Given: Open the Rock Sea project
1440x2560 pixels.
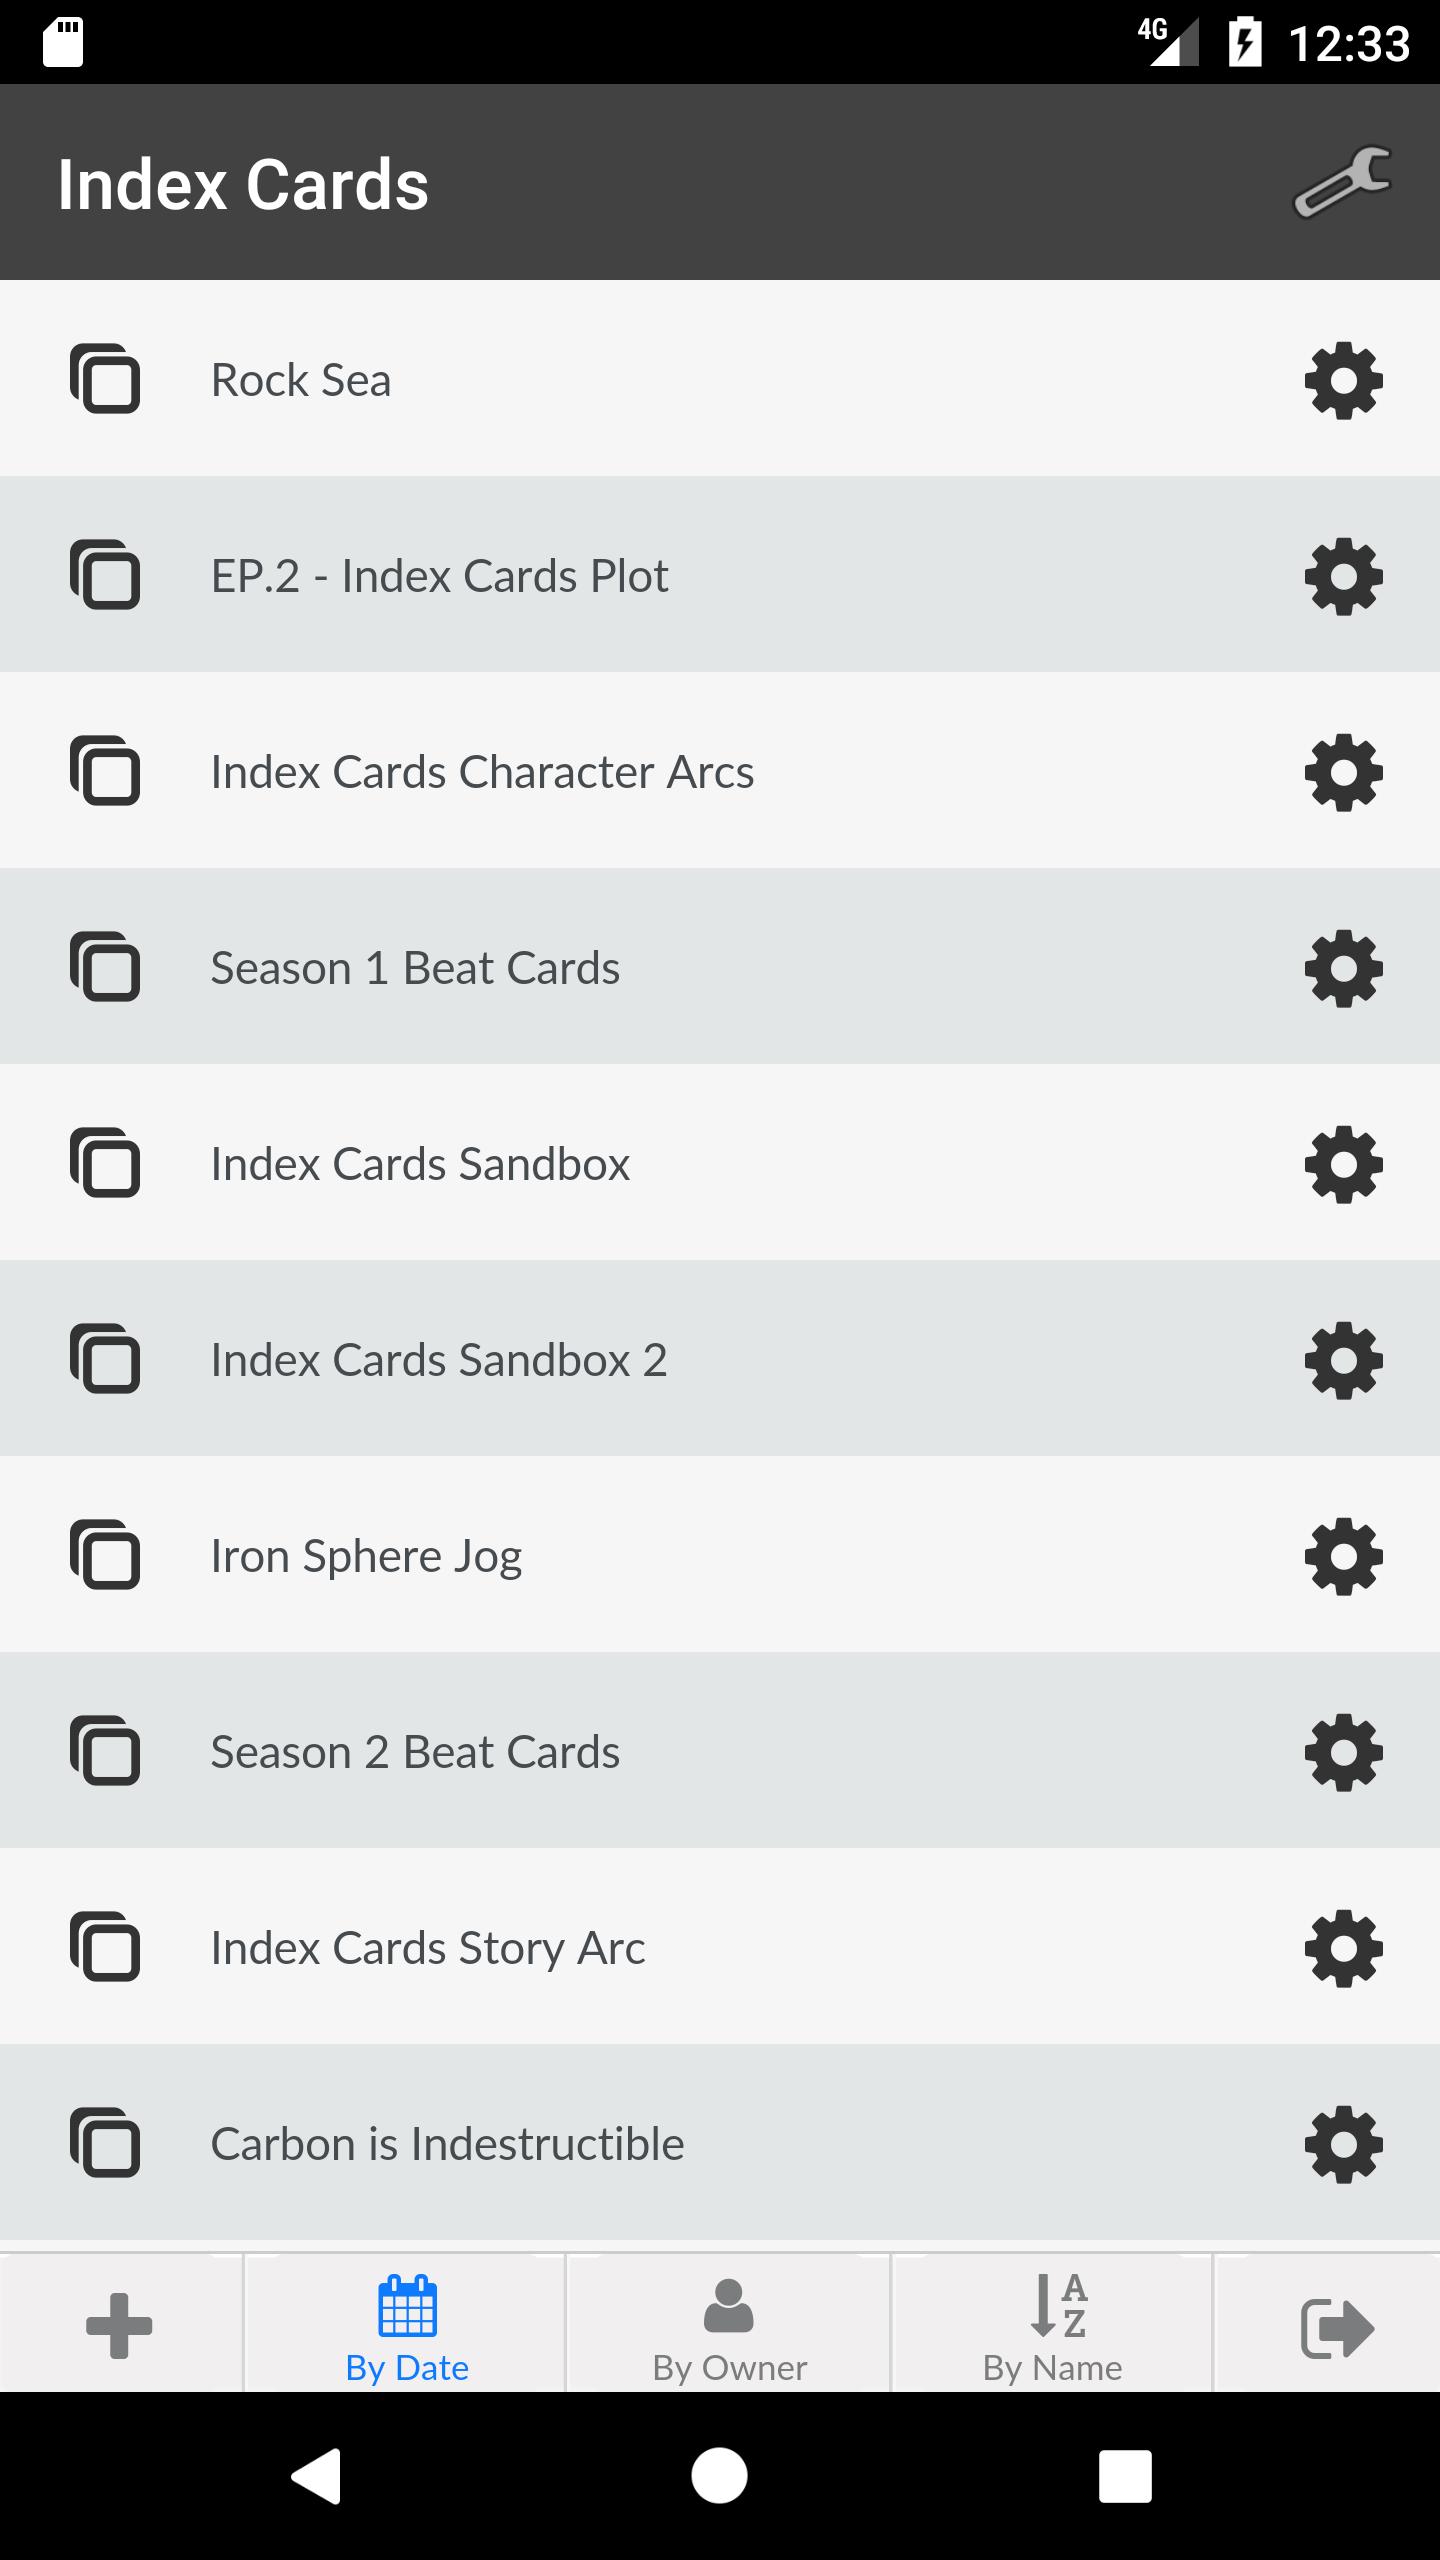Looking at the screenshot, I should click(x=720, y=378).
